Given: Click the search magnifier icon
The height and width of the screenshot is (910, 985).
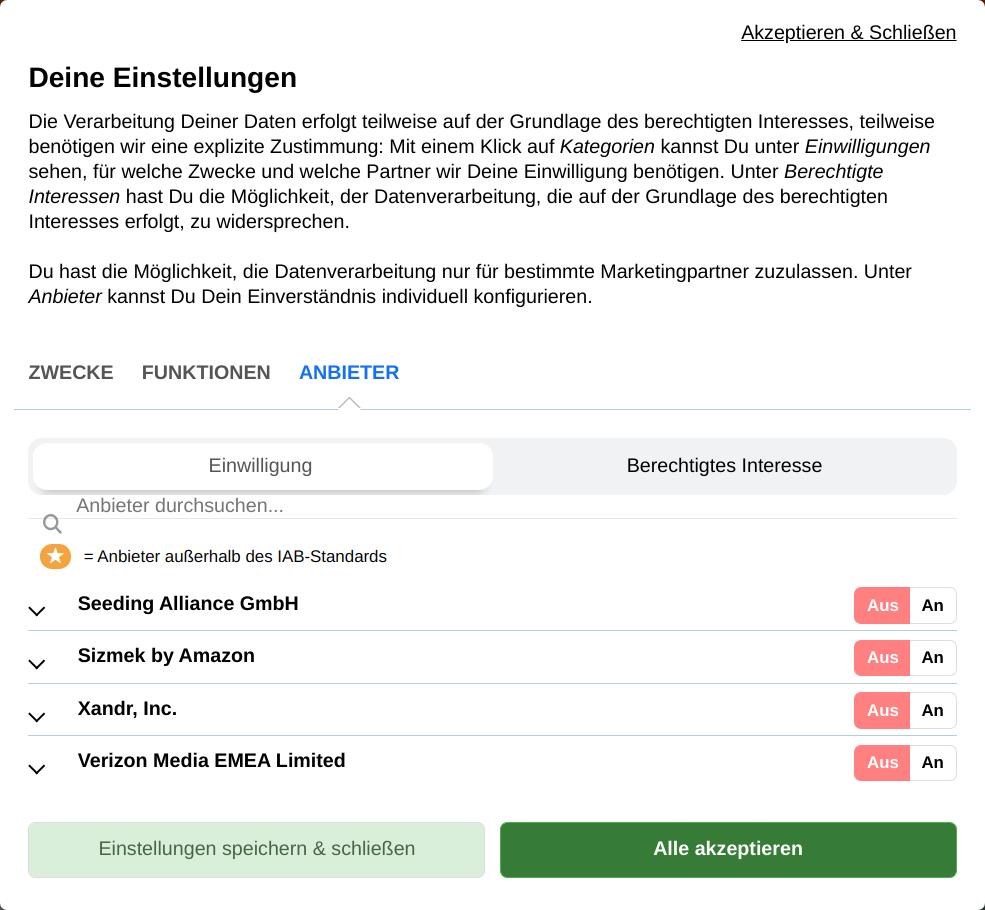Looking at the screenshot, I should tap(51, 523).
